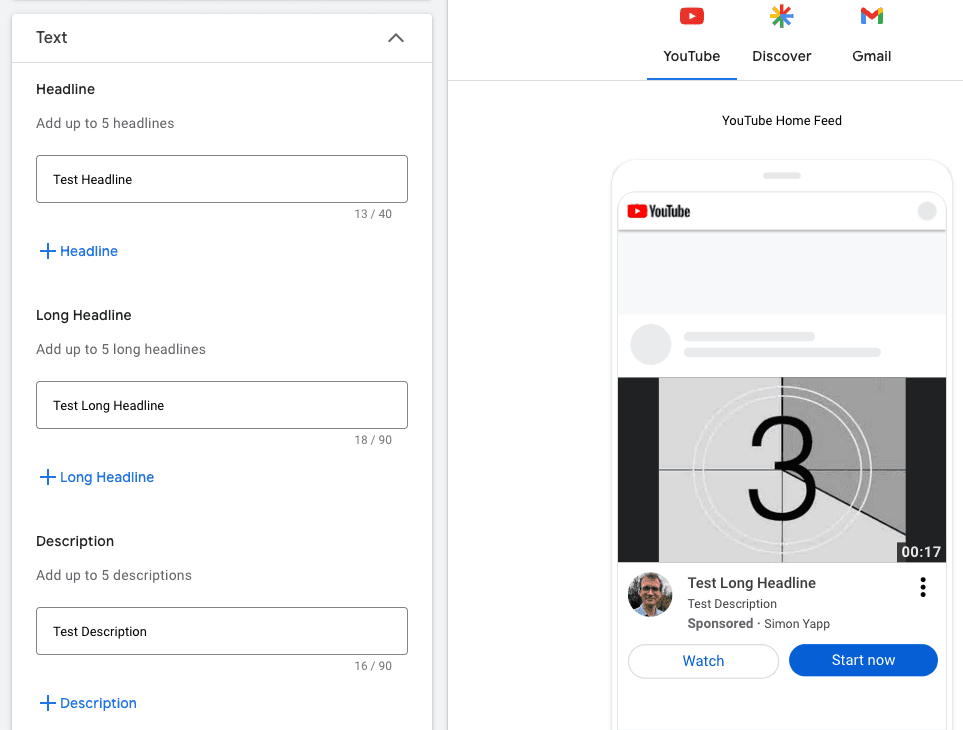Image resolution: width=963 pixels, height=730 pixels.
Task: Click the red YouTube play icon
Action: click(x=692, y=16)
